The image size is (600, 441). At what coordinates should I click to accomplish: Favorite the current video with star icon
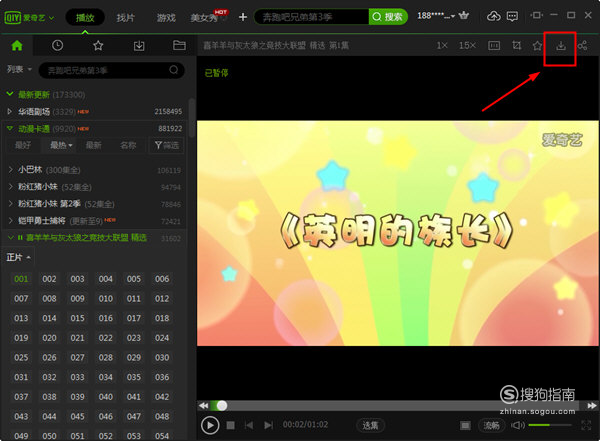538,46
